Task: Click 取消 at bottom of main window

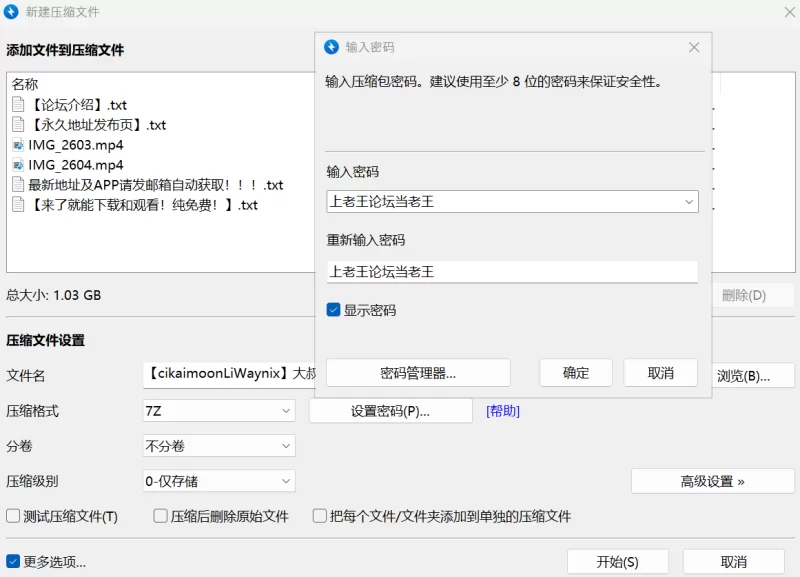Action: (734, 562)
